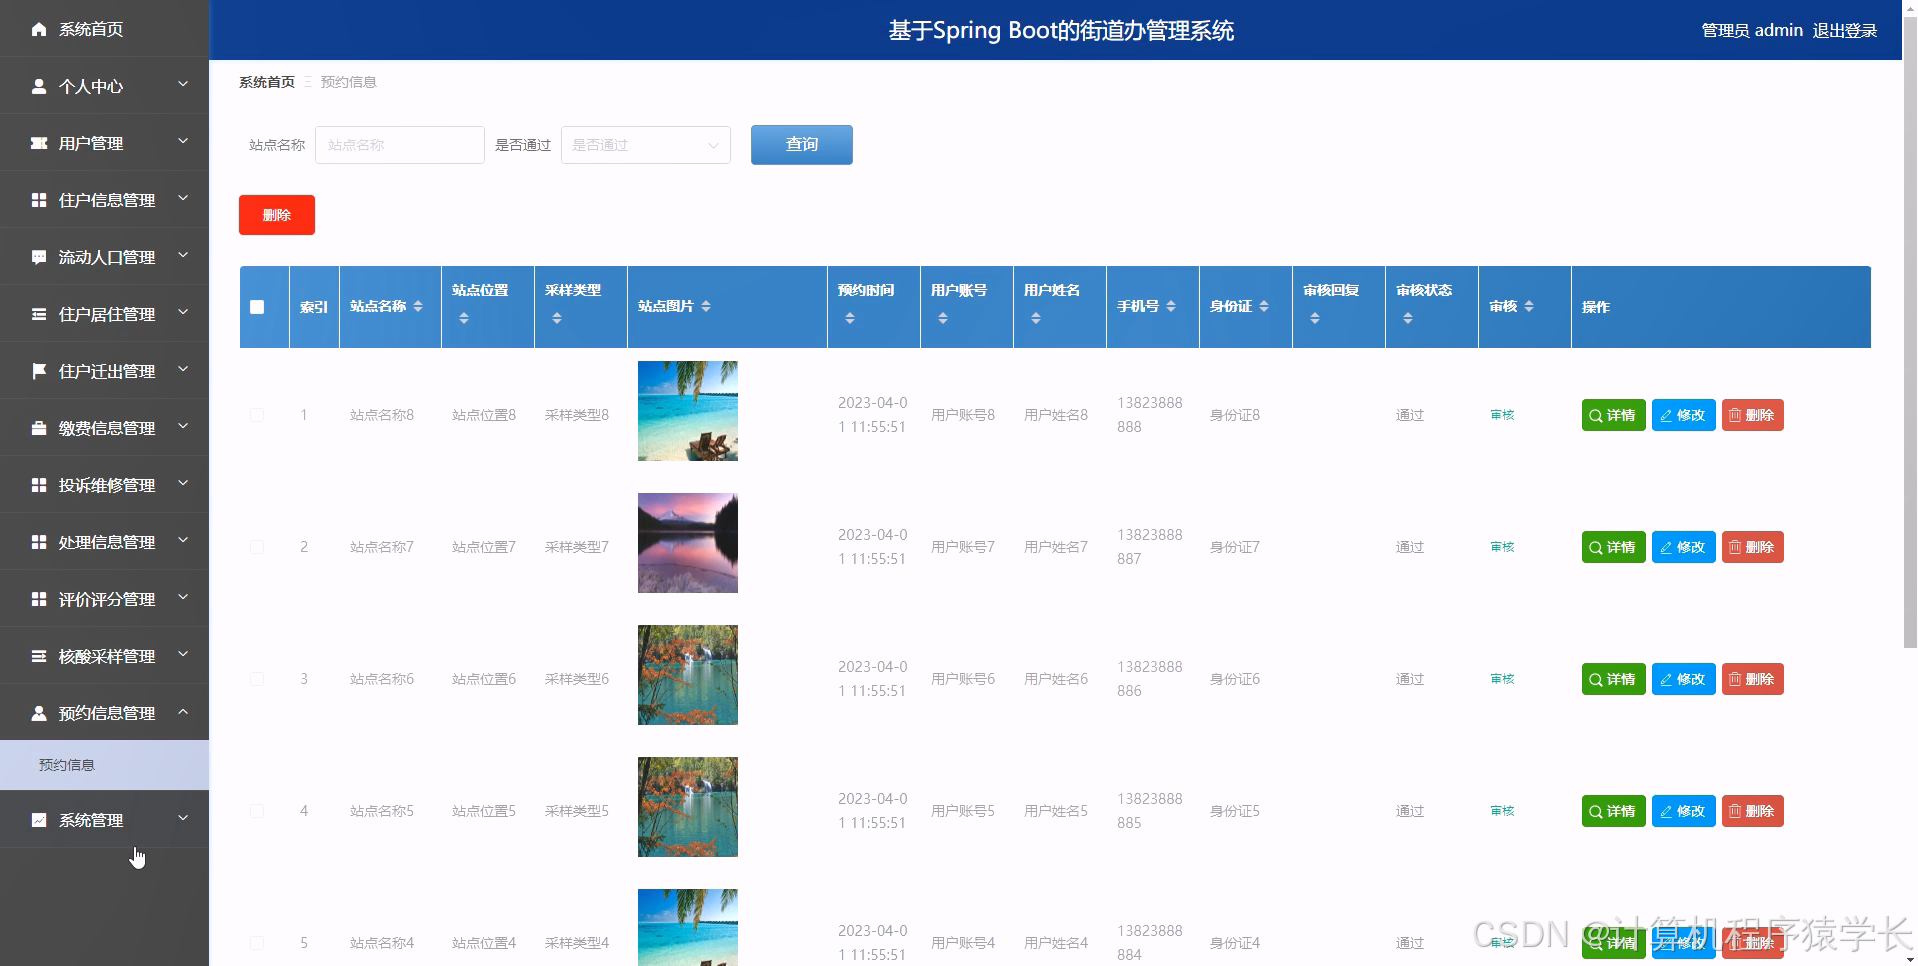The height and width of the screenshot is (966, 1918).
Task: Check the checkbox for 站点名称8 row
Action: click(257, 415)
